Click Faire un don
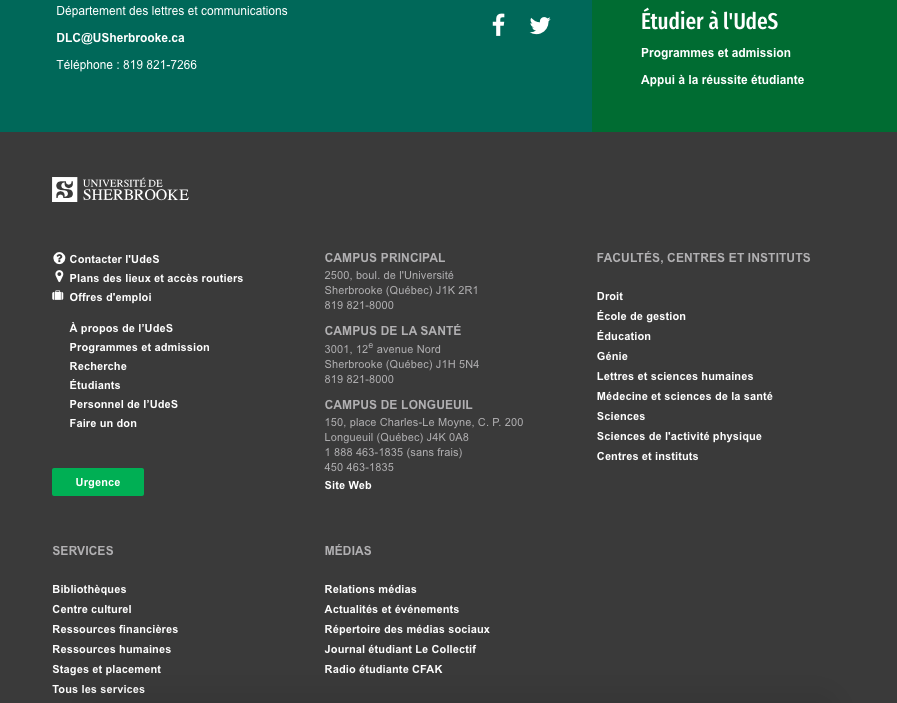897x703 pixels. click(103, 423)
